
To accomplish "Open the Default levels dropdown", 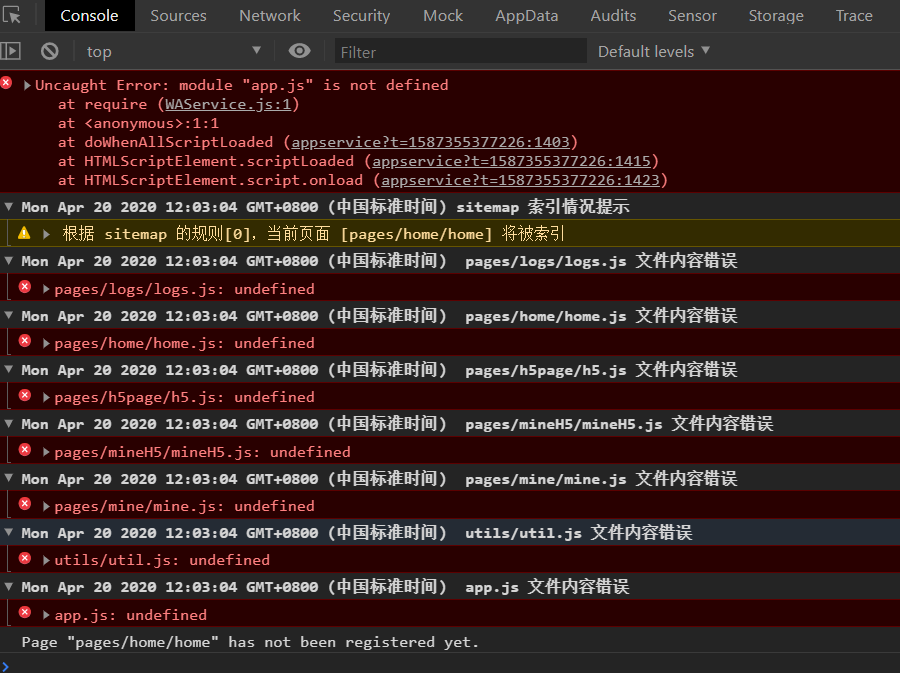I will pyautogui.click(x=654, y=52).
